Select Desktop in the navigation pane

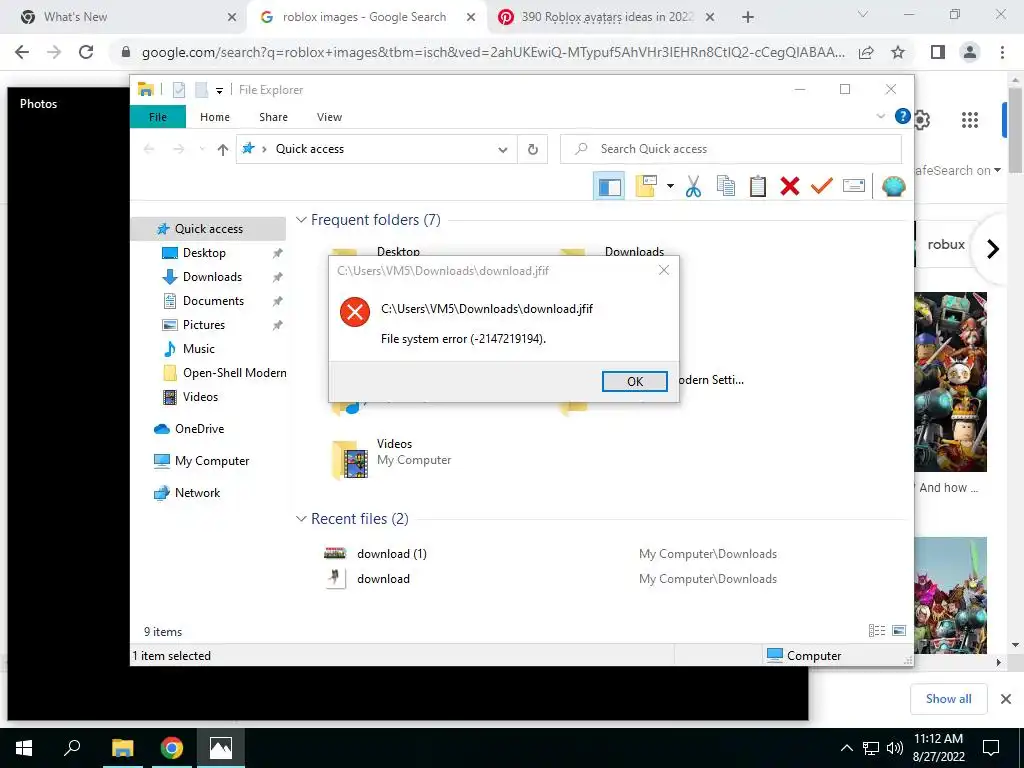coord(204,253)
